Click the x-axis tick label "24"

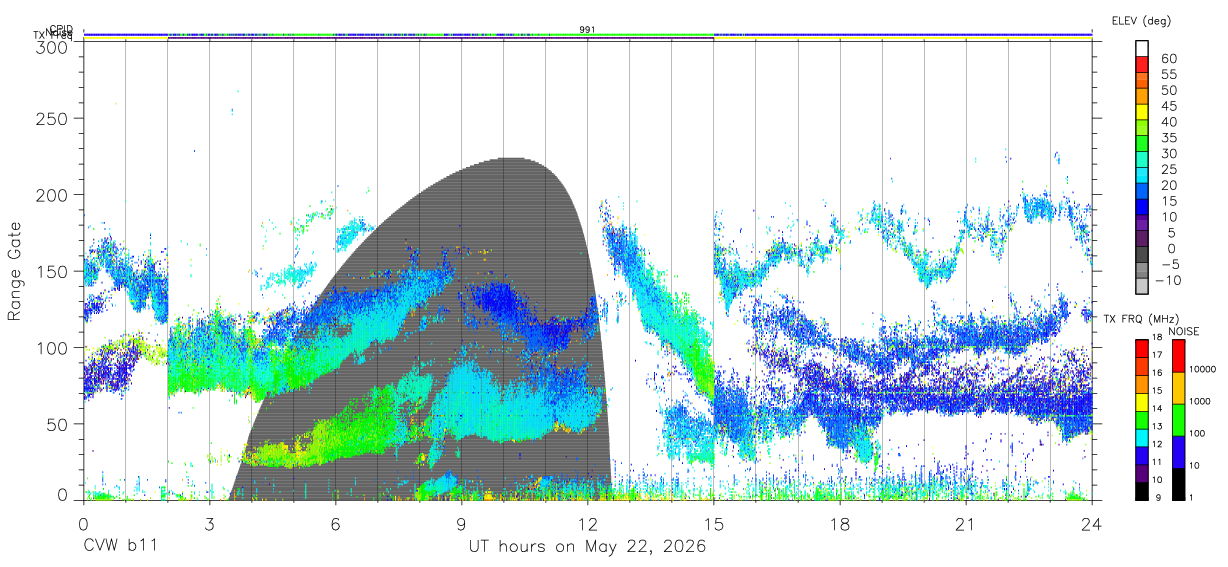click(1091, 524)
